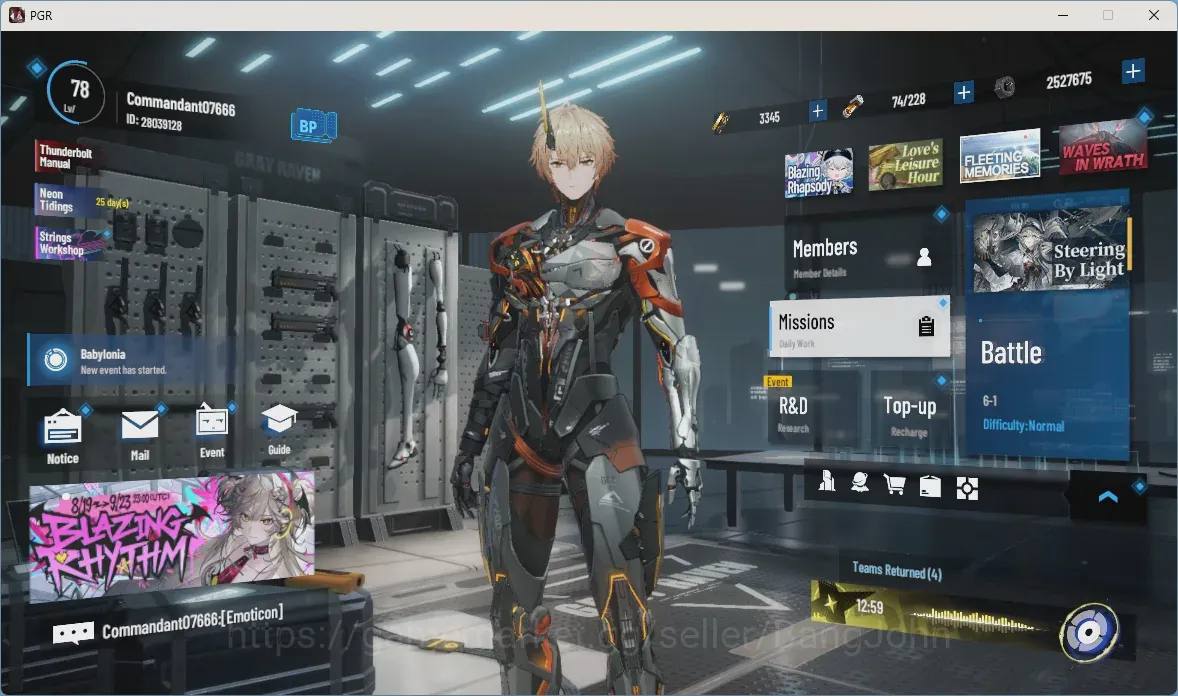Viewport: 1178px width, 696px height.
Task: Click the plus next to 3345 currency
Action: coord(817,111)
